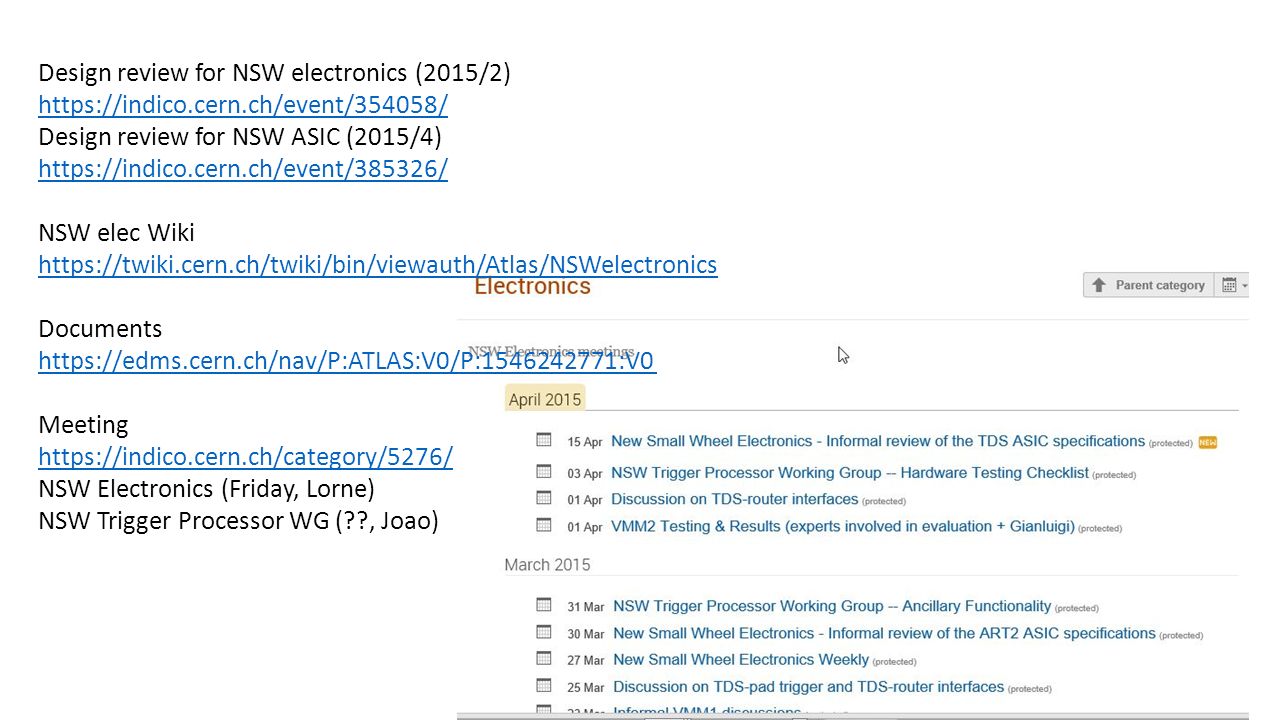Open the indico event 385326 link
Screen dimensions: 1280x720
coord(243,168)
